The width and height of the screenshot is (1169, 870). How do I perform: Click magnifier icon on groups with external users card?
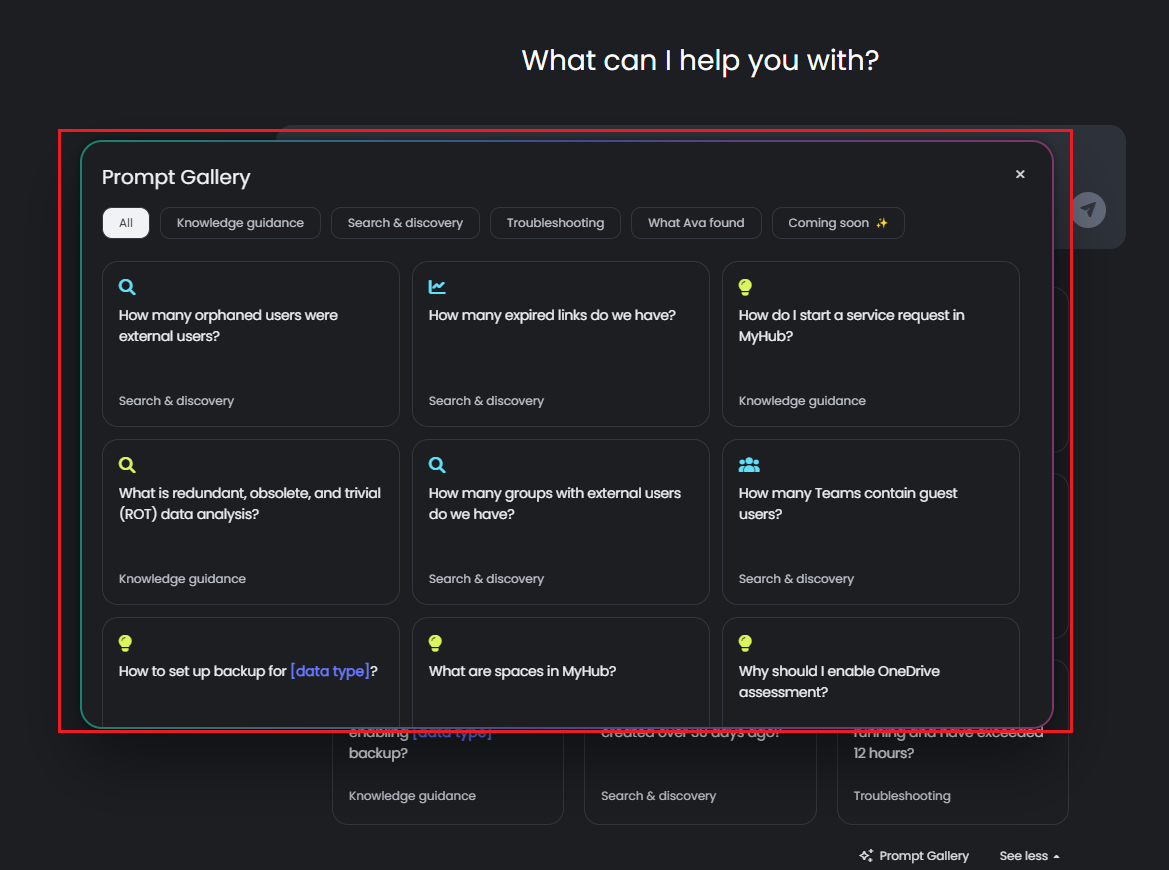(x=437, y=465)
